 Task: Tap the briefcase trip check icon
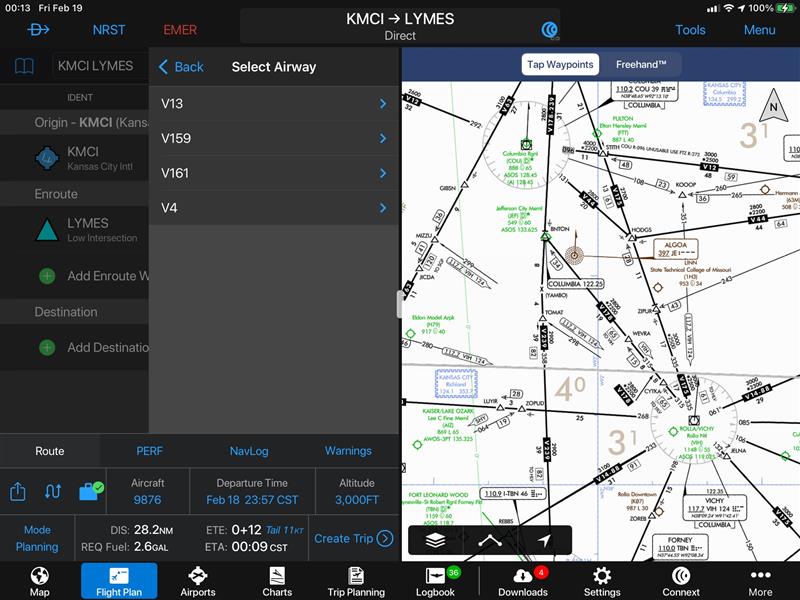(91, 491)
